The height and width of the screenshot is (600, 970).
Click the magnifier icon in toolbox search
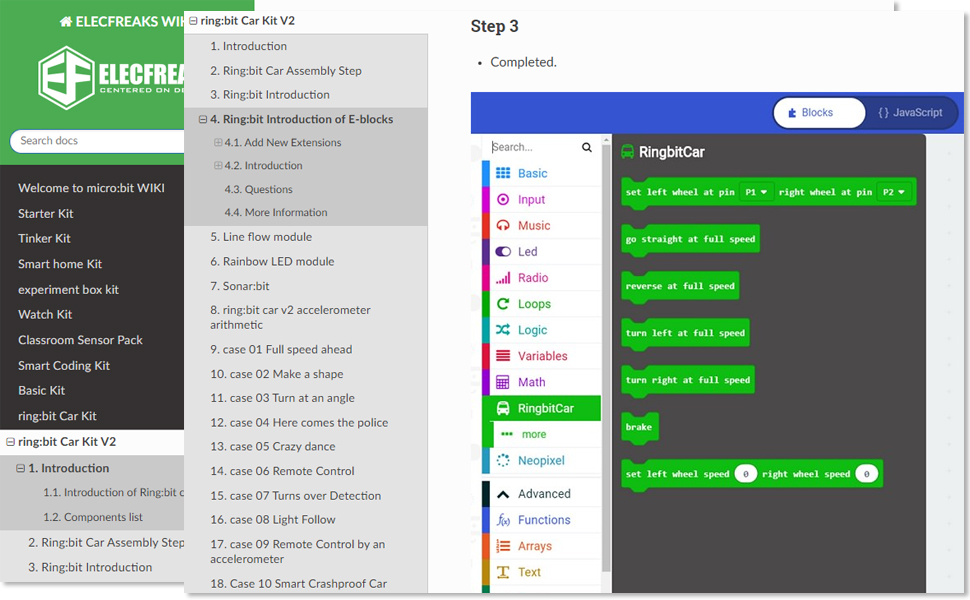coord(586,147)
